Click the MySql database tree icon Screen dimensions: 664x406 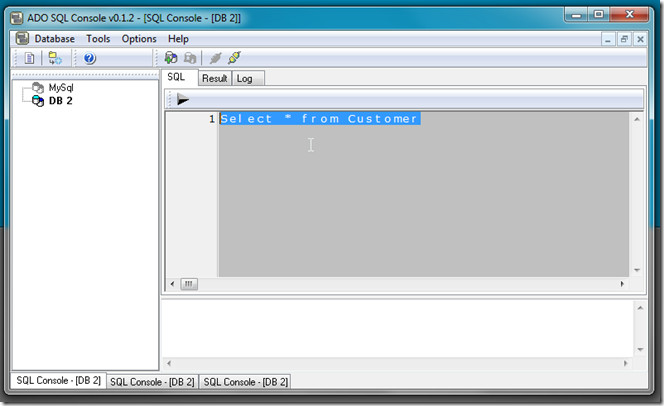(x=38, y=88)
